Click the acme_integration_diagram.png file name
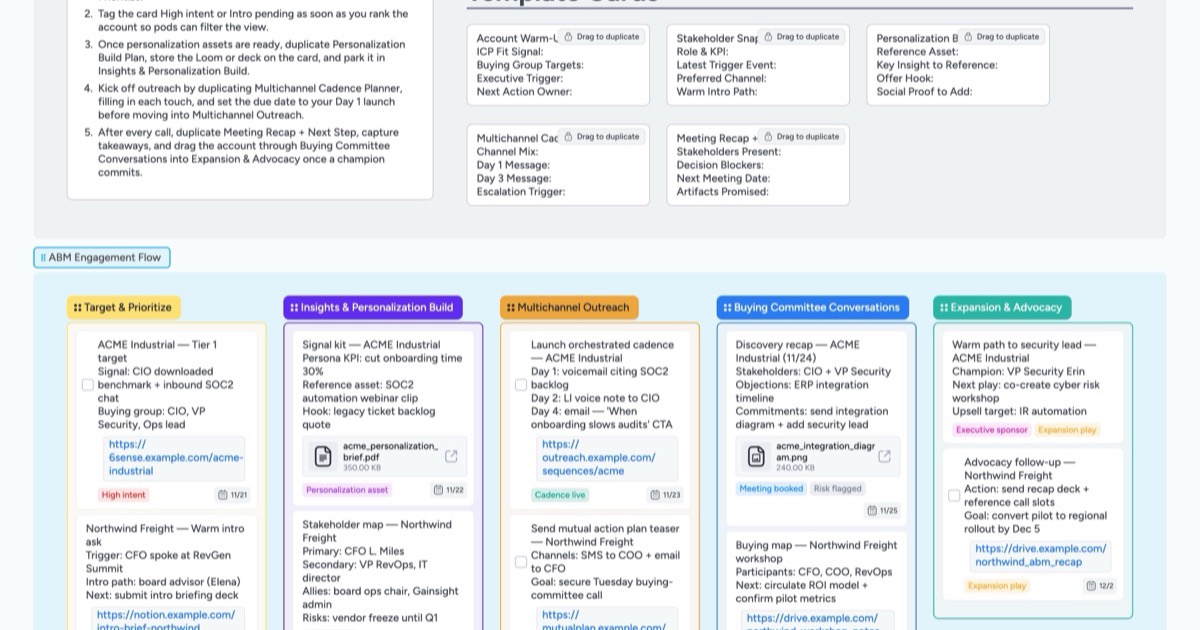 pyautogui.click(x=825, y=451)
